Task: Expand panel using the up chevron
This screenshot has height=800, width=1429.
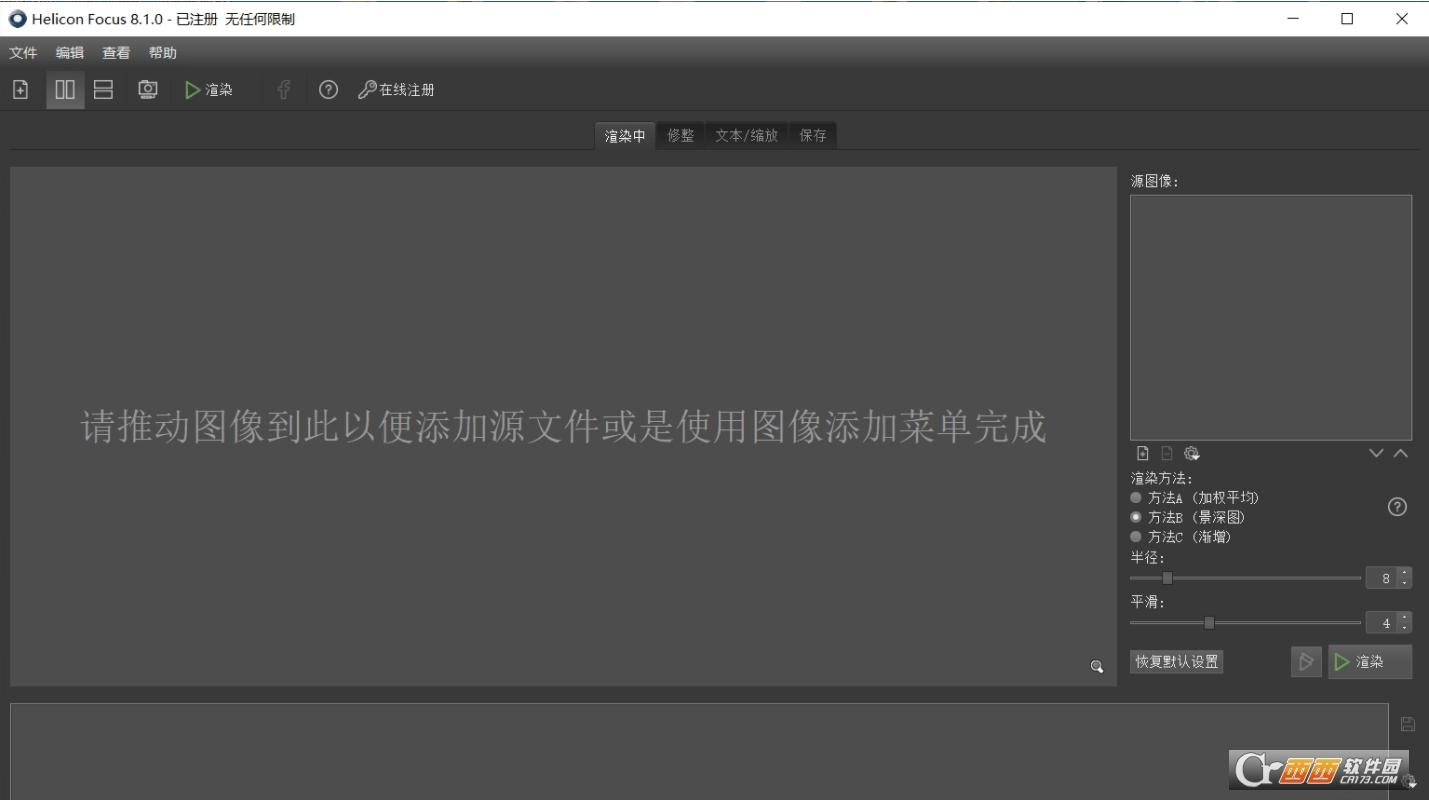Action: [1399, 453]
